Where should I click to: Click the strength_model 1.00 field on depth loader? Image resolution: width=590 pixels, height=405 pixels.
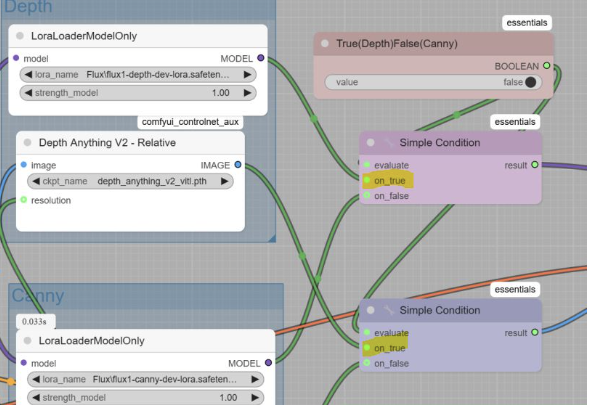coord(138,93)
